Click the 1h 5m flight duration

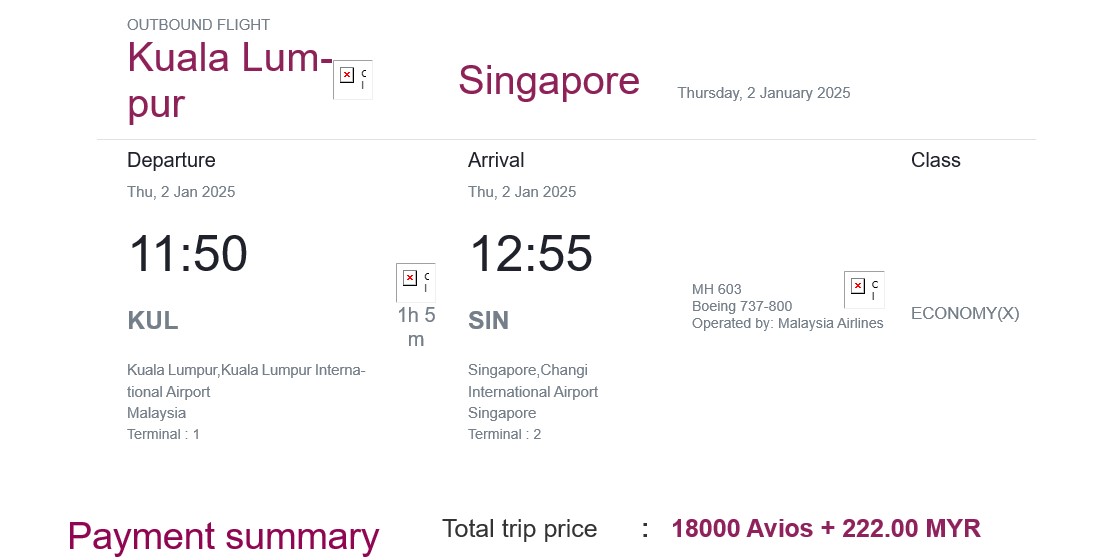click(x=416, y=327)
